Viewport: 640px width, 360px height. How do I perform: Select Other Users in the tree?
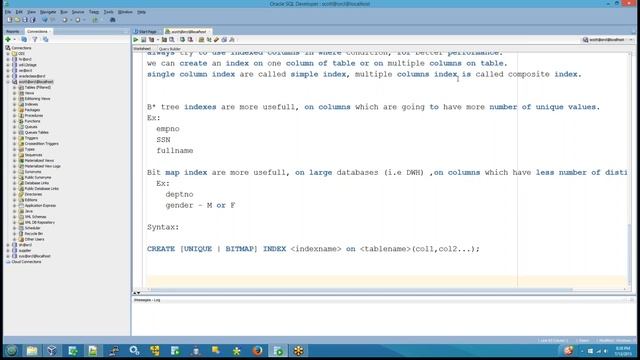[34, 239]
